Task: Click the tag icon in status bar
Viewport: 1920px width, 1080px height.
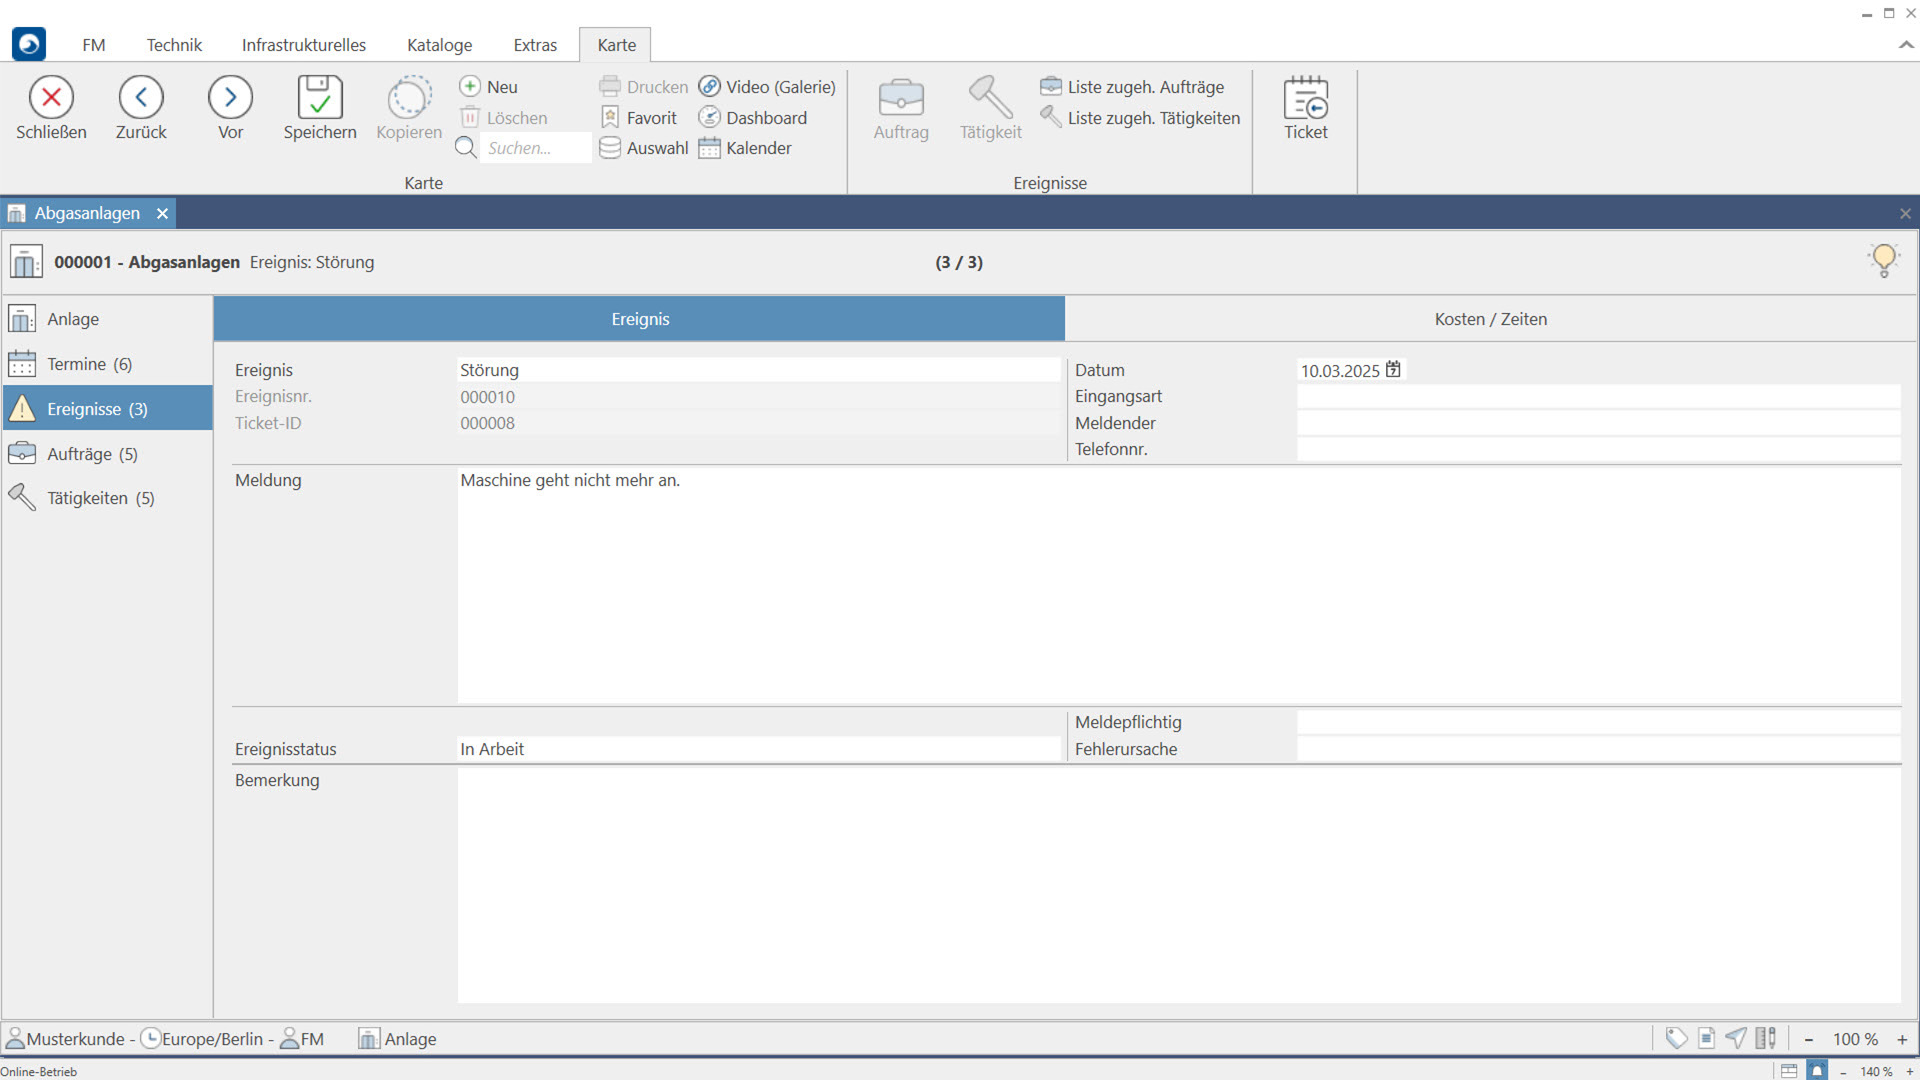Action: coord(1676,1039)
